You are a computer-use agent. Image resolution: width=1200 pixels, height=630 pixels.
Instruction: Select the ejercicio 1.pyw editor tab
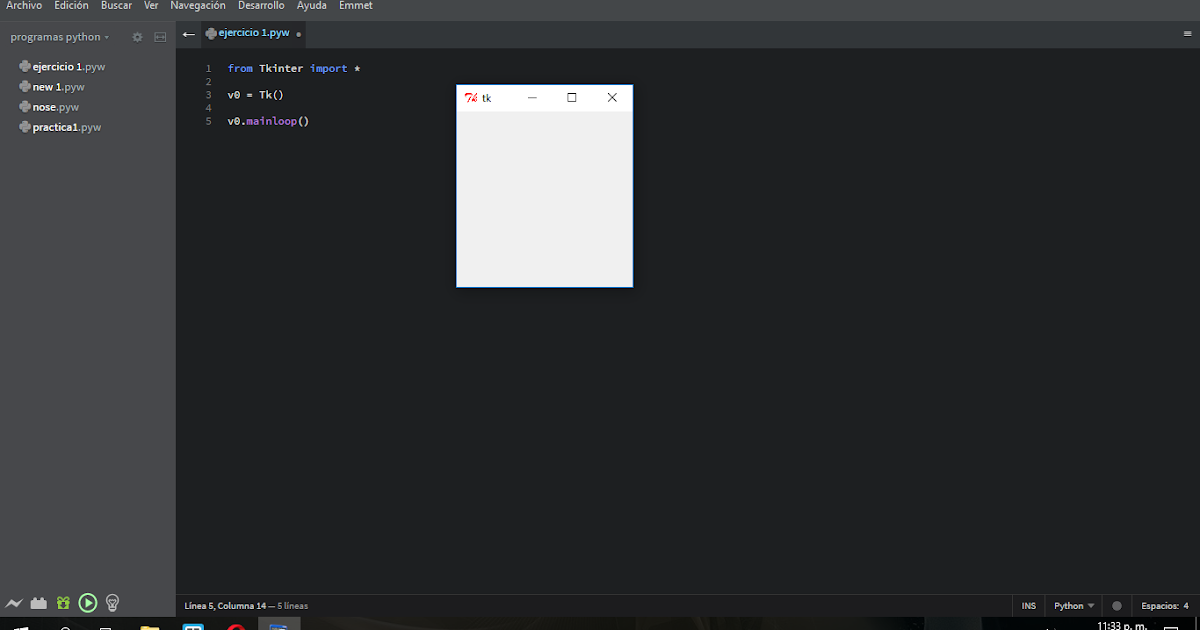click(253, 33)
